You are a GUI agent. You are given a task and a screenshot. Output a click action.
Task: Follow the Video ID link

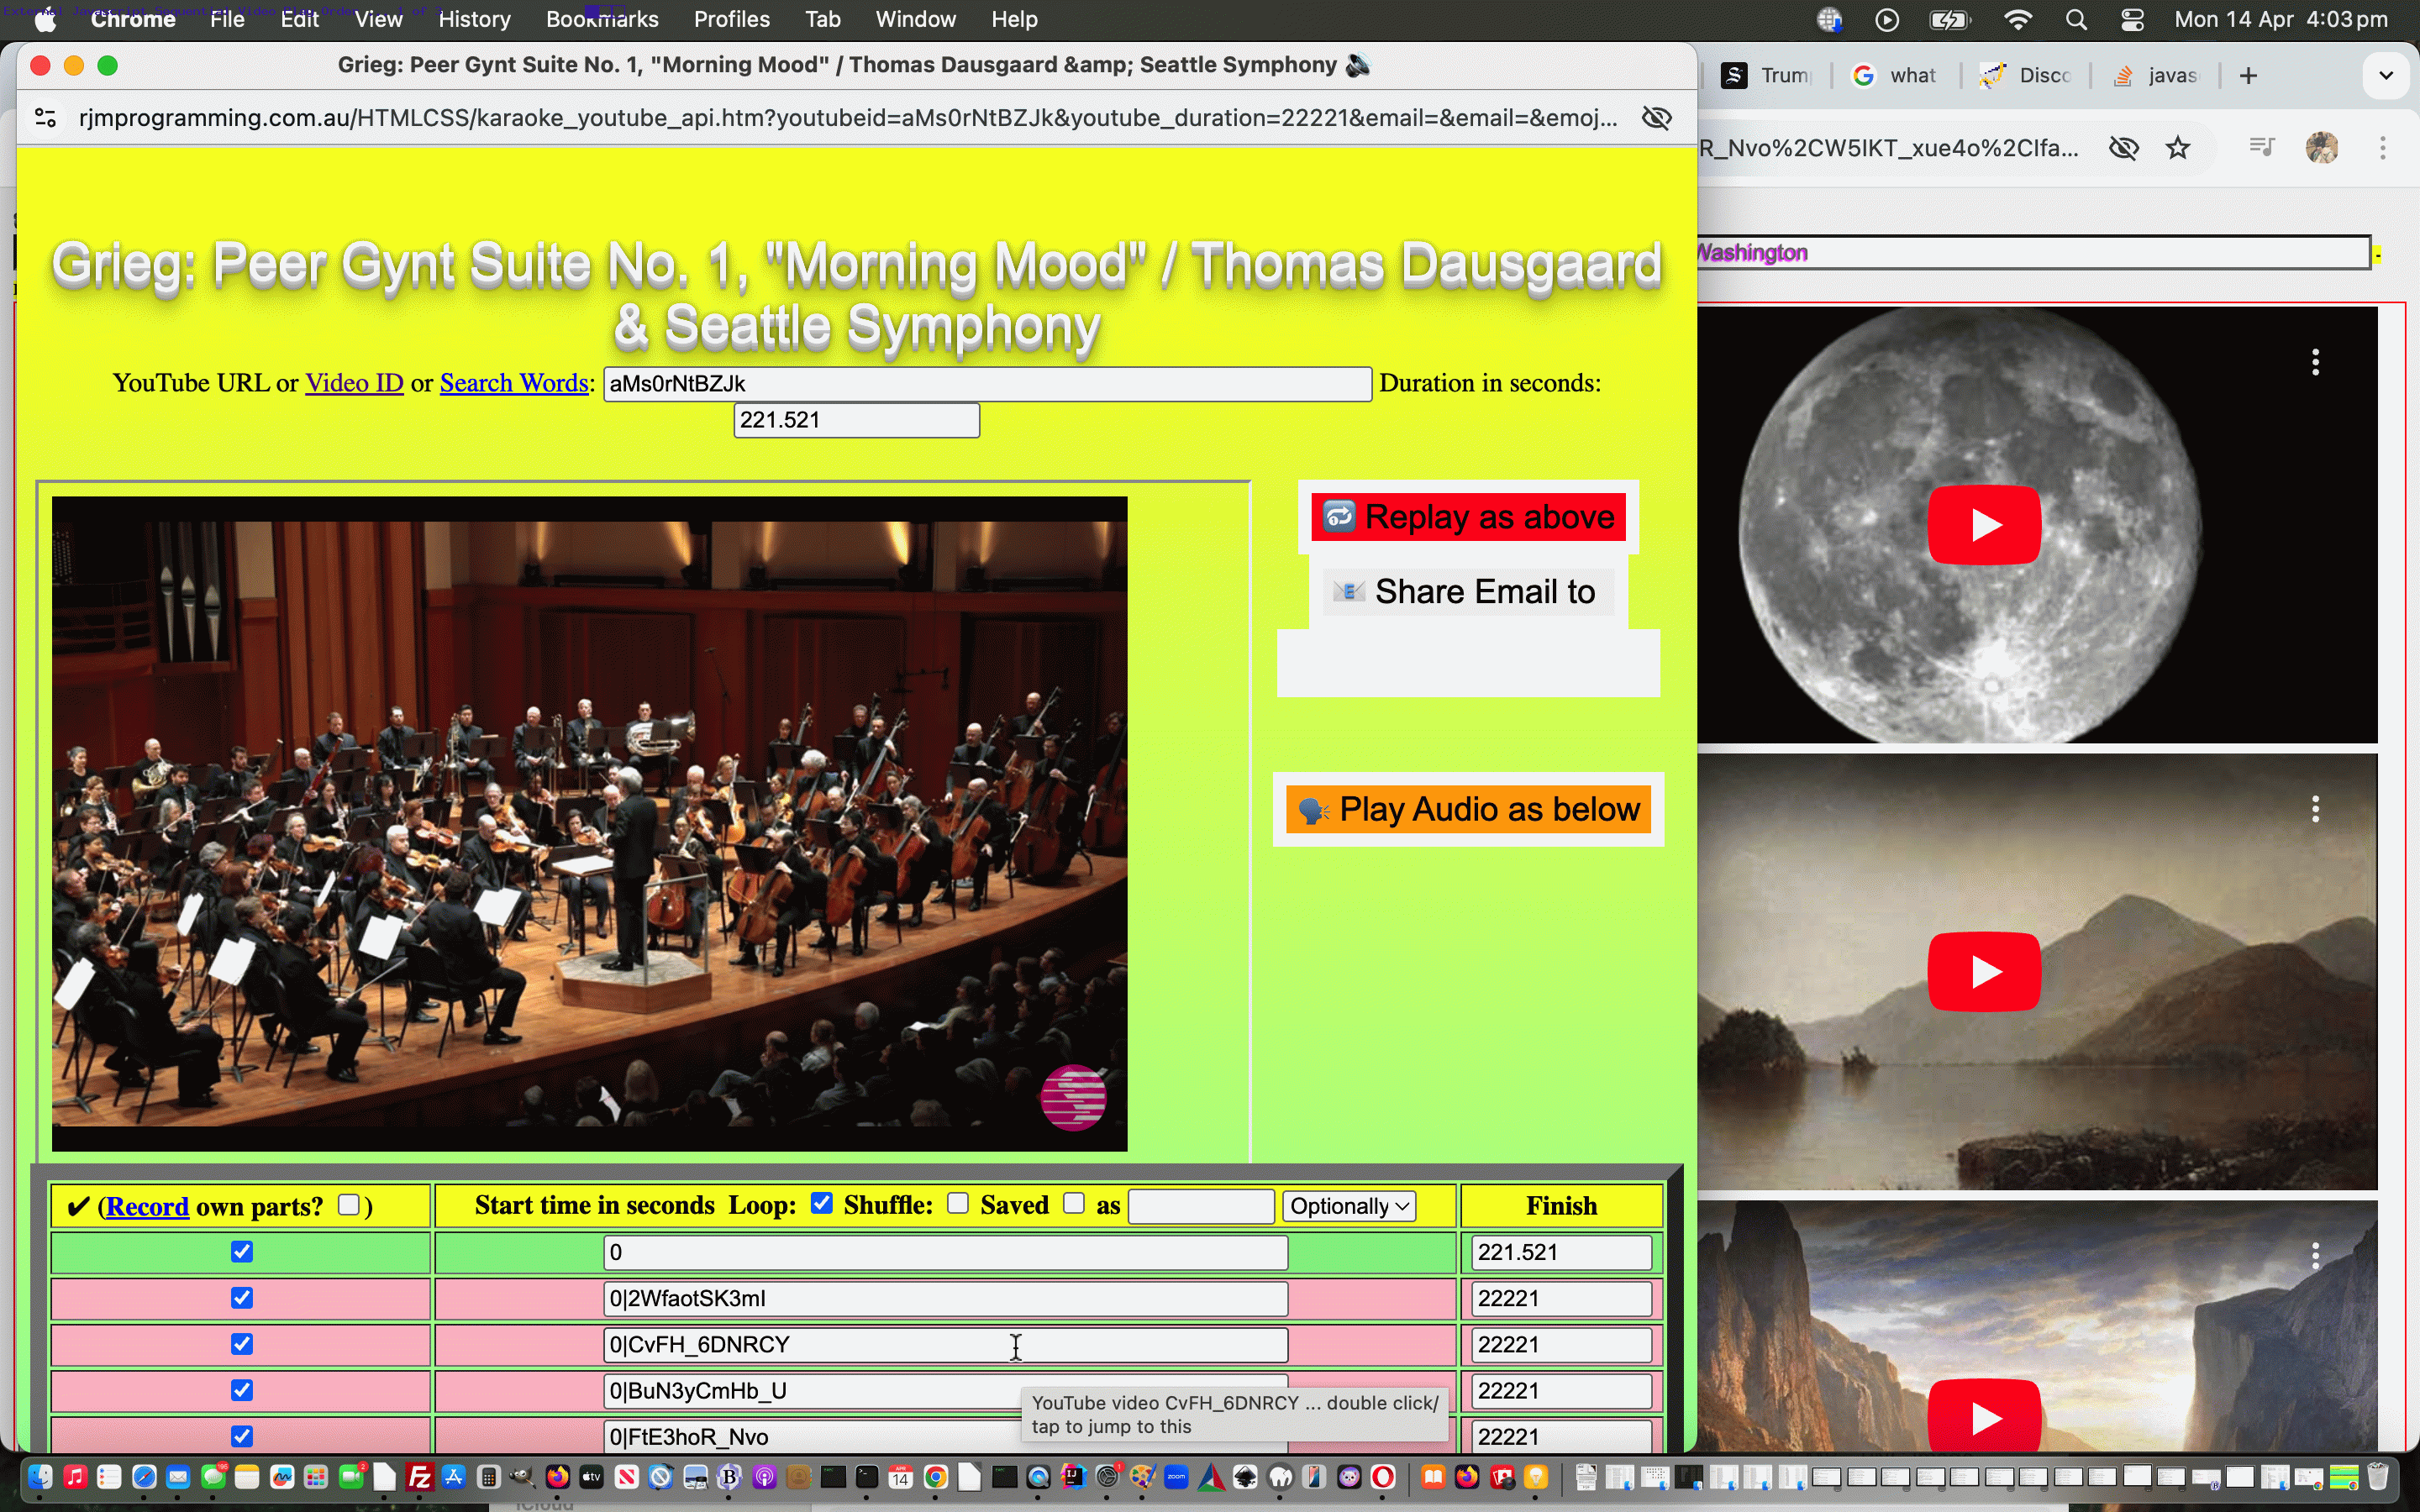point(354,383)
